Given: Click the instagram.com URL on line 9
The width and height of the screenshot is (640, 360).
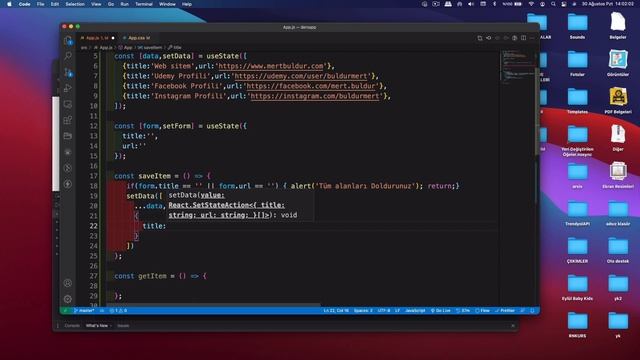Looking at the screenshot, I should click(315, 96).
